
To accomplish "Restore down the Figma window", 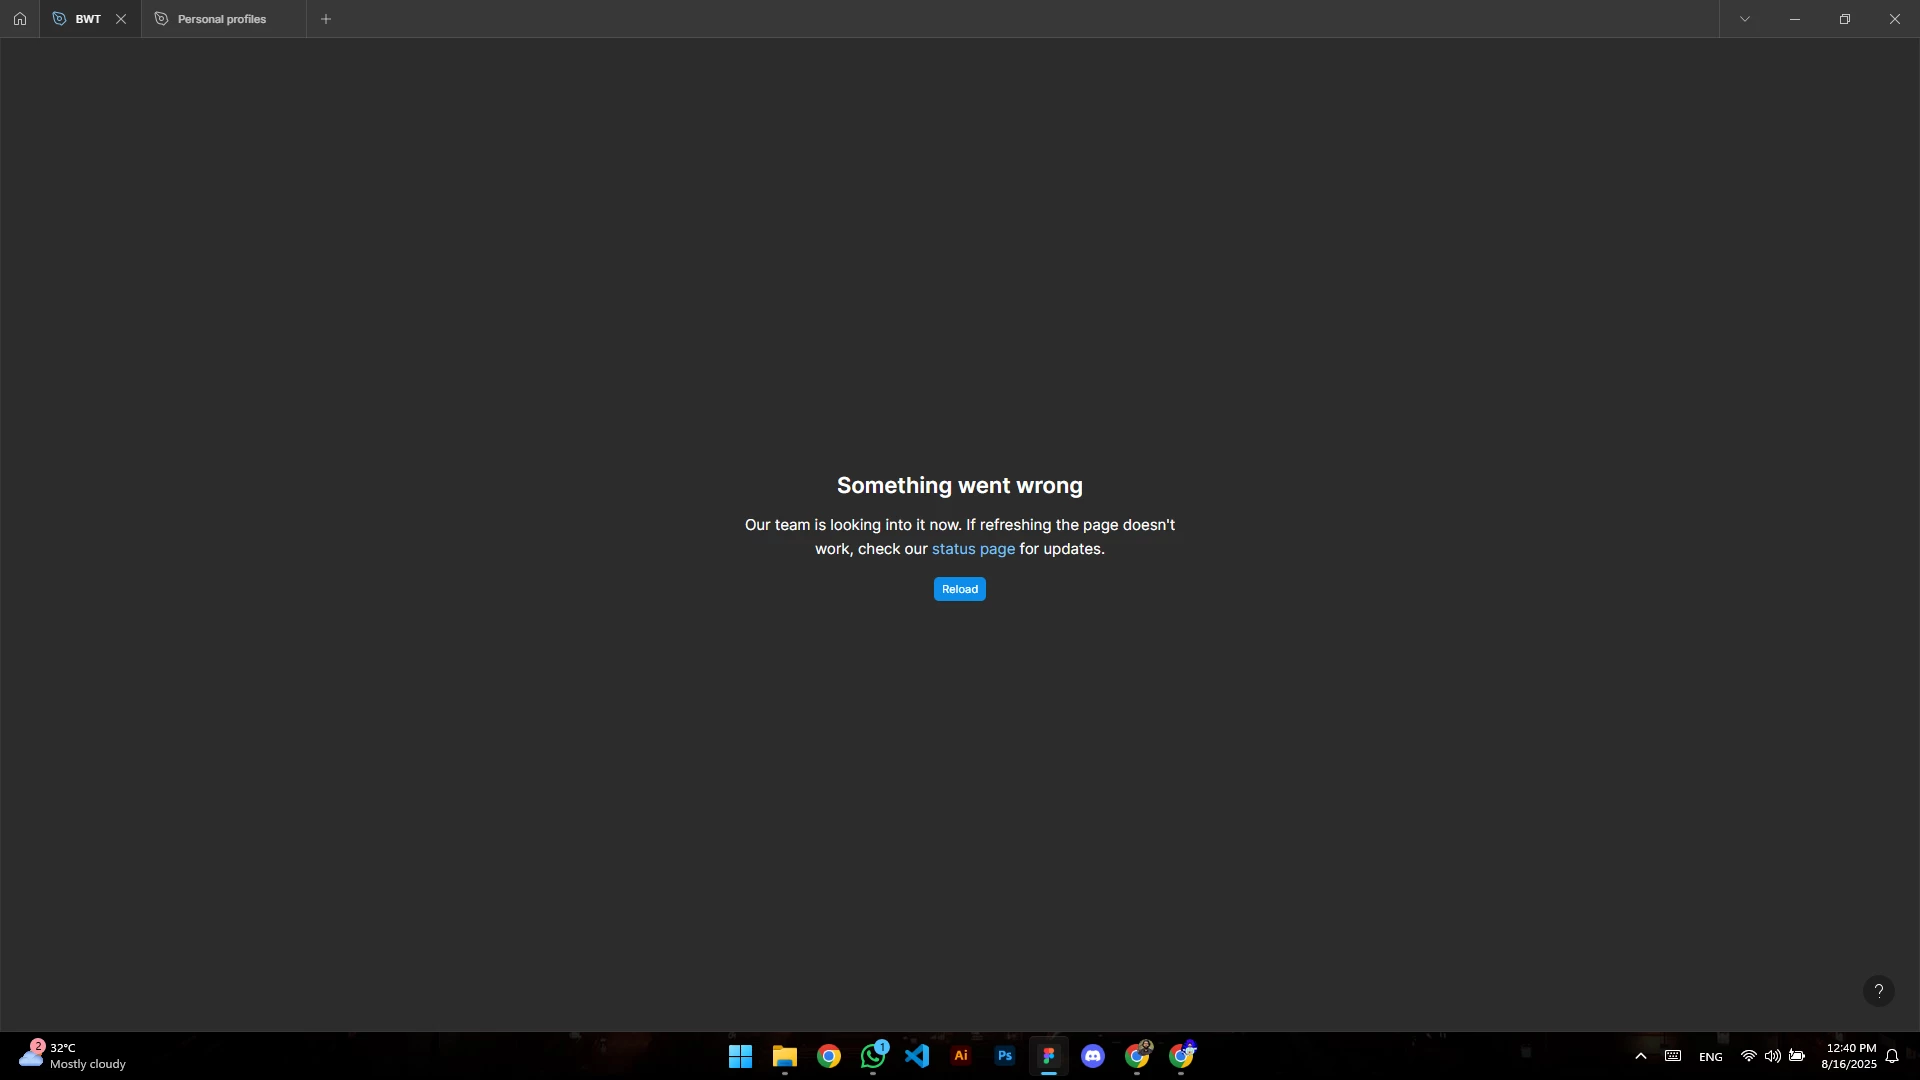I will point(1845,19).
